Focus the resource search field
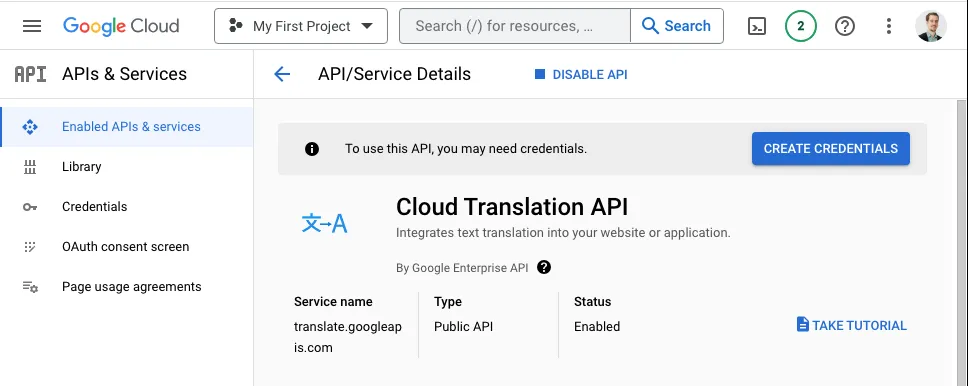The width and height of the screenshot is (968, 386). tap(515, 26)
